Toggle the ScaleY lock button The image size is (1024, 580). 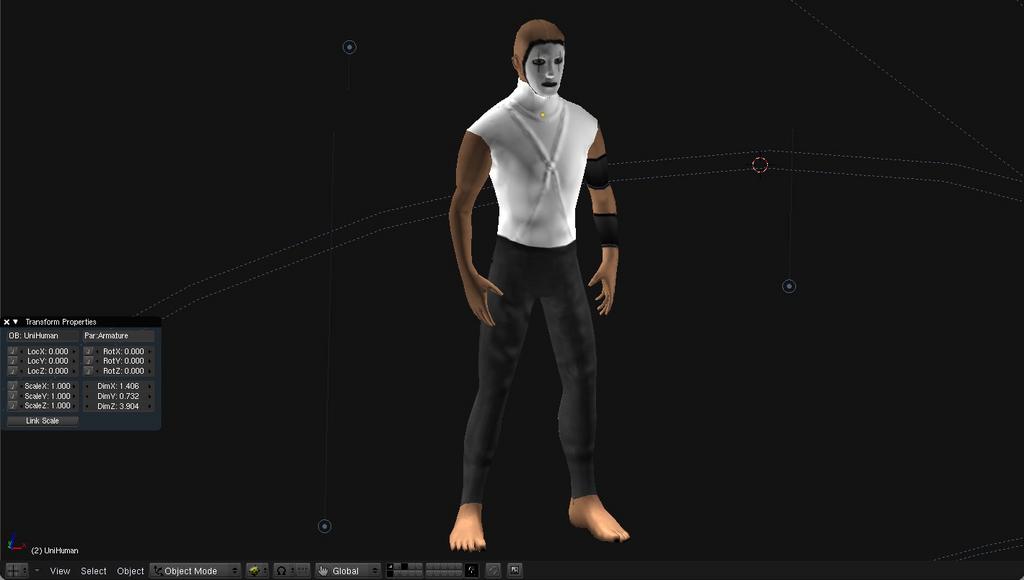13,396
